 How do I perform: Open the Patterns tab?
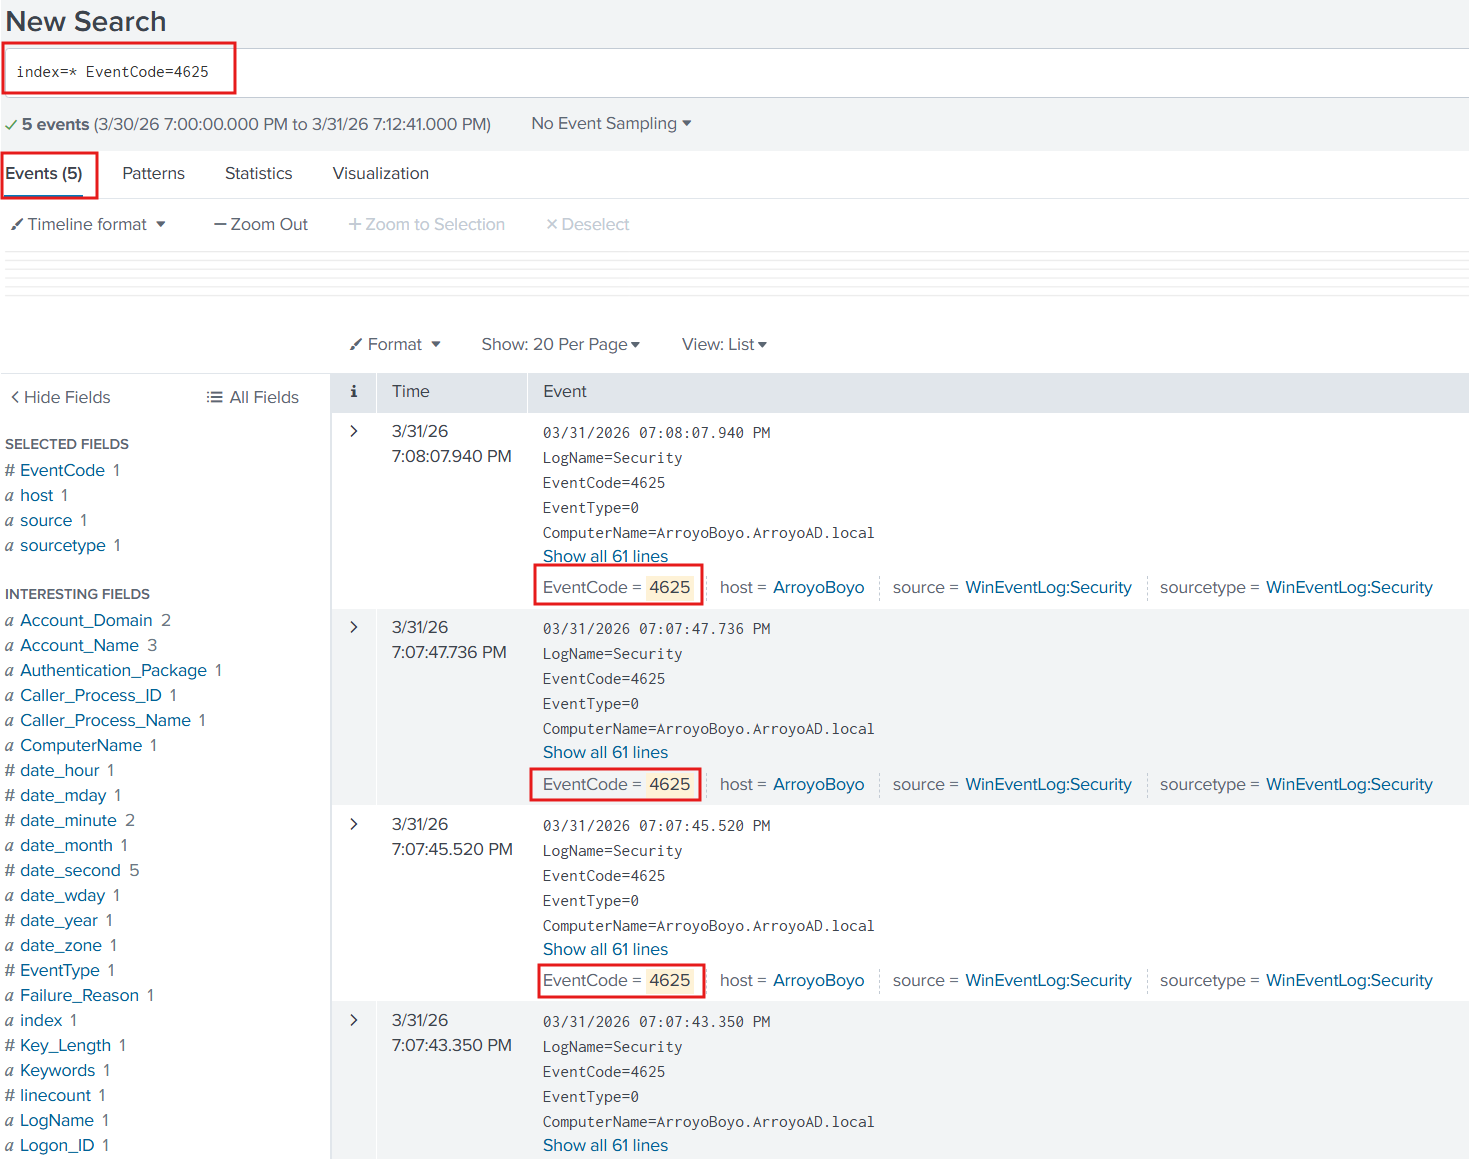click(x=153, y=173)
